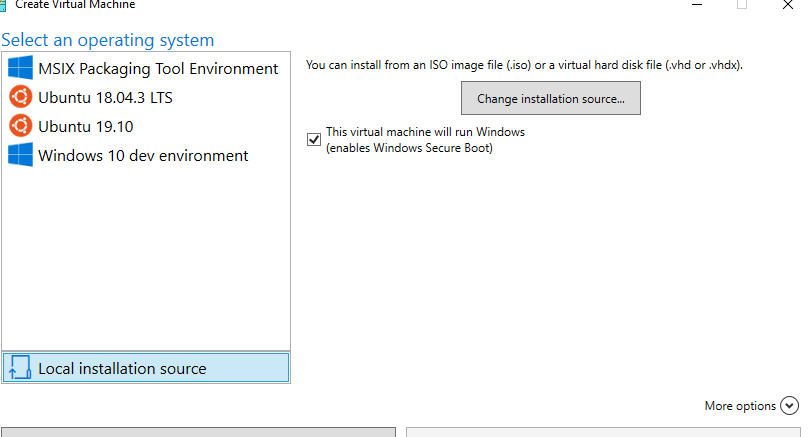Screen dimensions: 811x437
Task: Close the Create Virtual Machine window
Action: pos(789,4)
